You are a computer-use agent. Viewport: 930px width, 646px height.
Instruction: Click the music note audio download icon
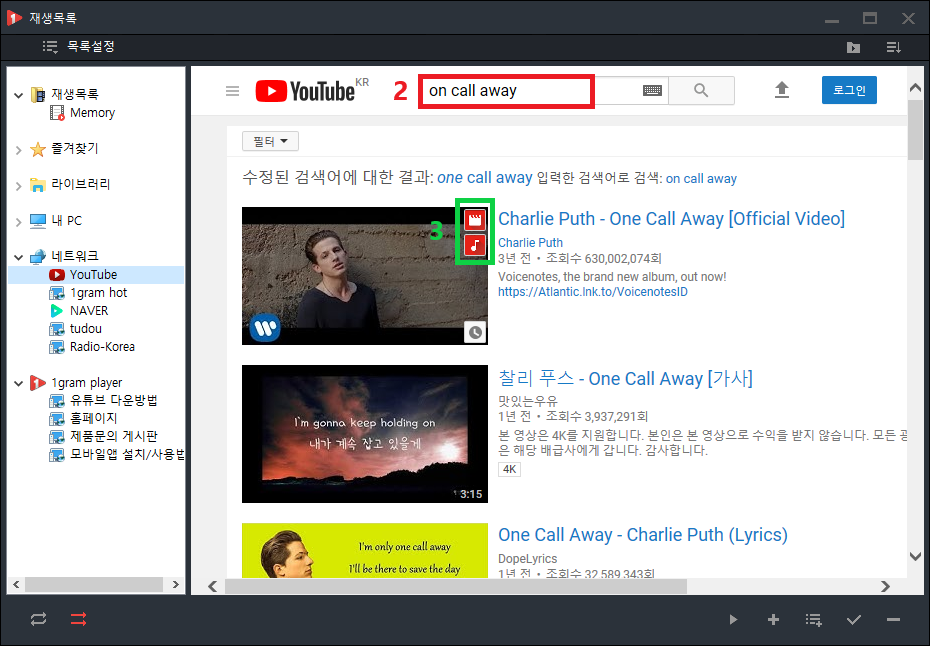coord(474,245)
